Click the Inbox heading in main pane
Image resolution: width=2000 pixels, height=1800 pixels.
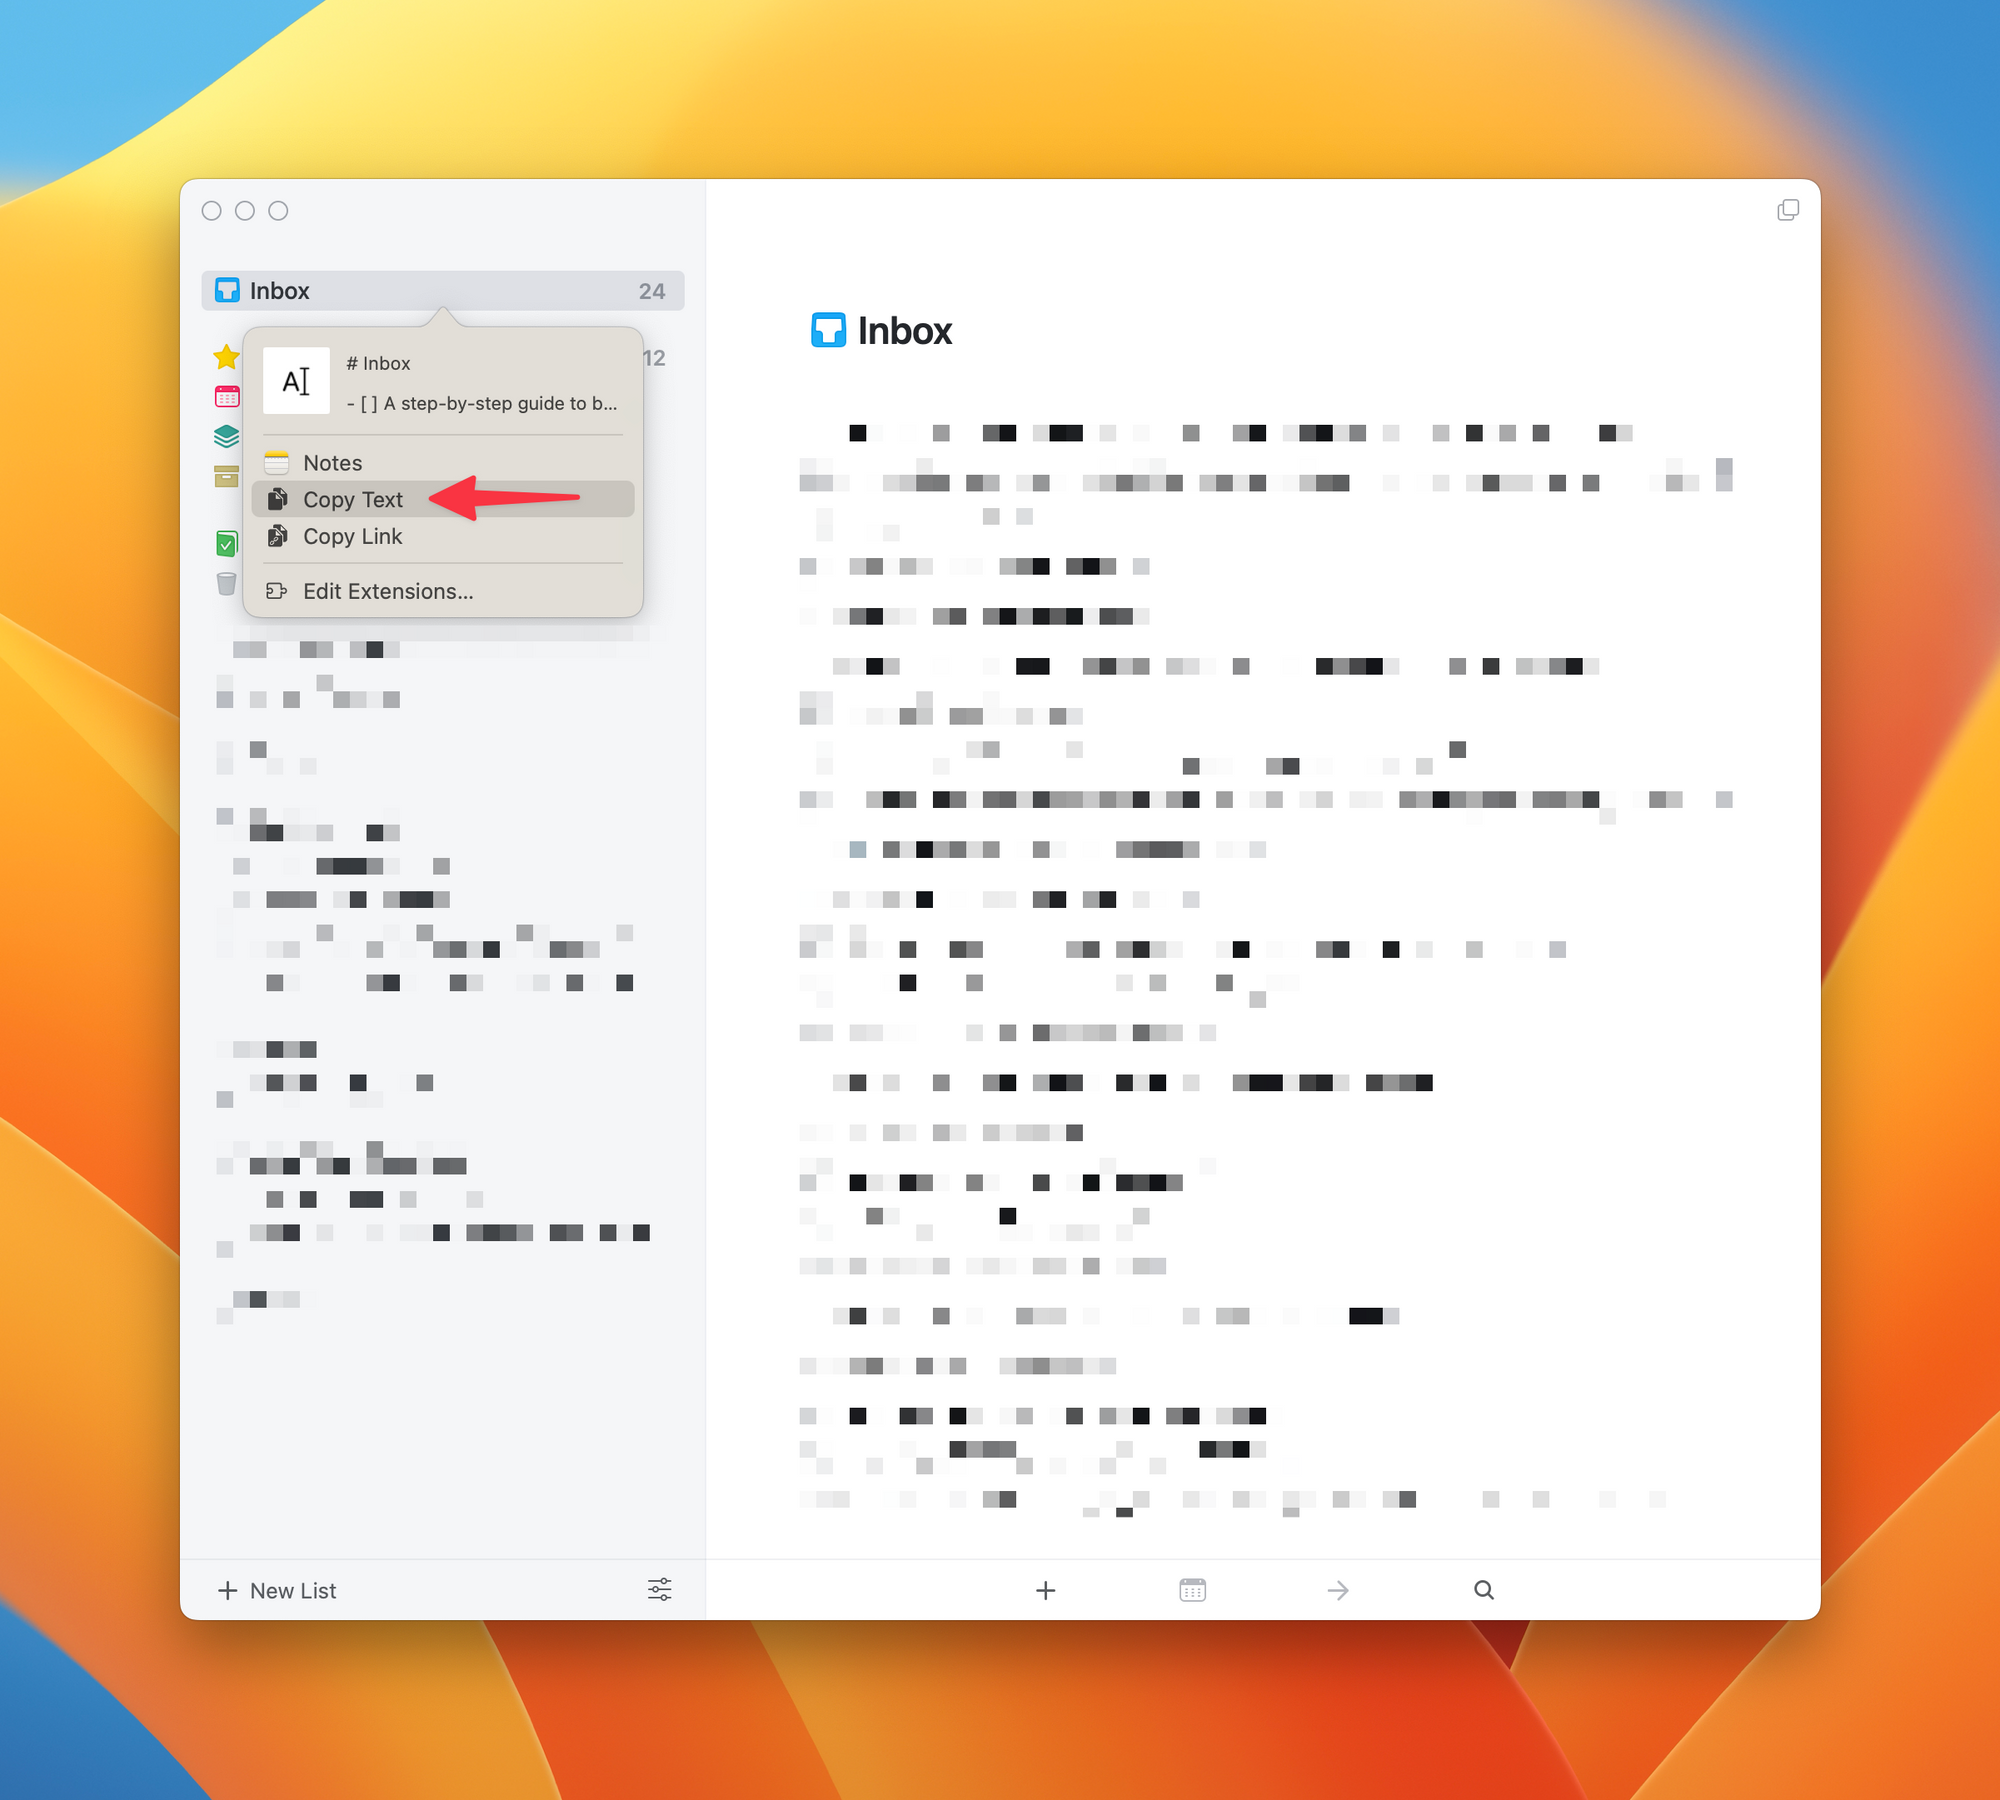pyautogui.click(x=904, y=331)
